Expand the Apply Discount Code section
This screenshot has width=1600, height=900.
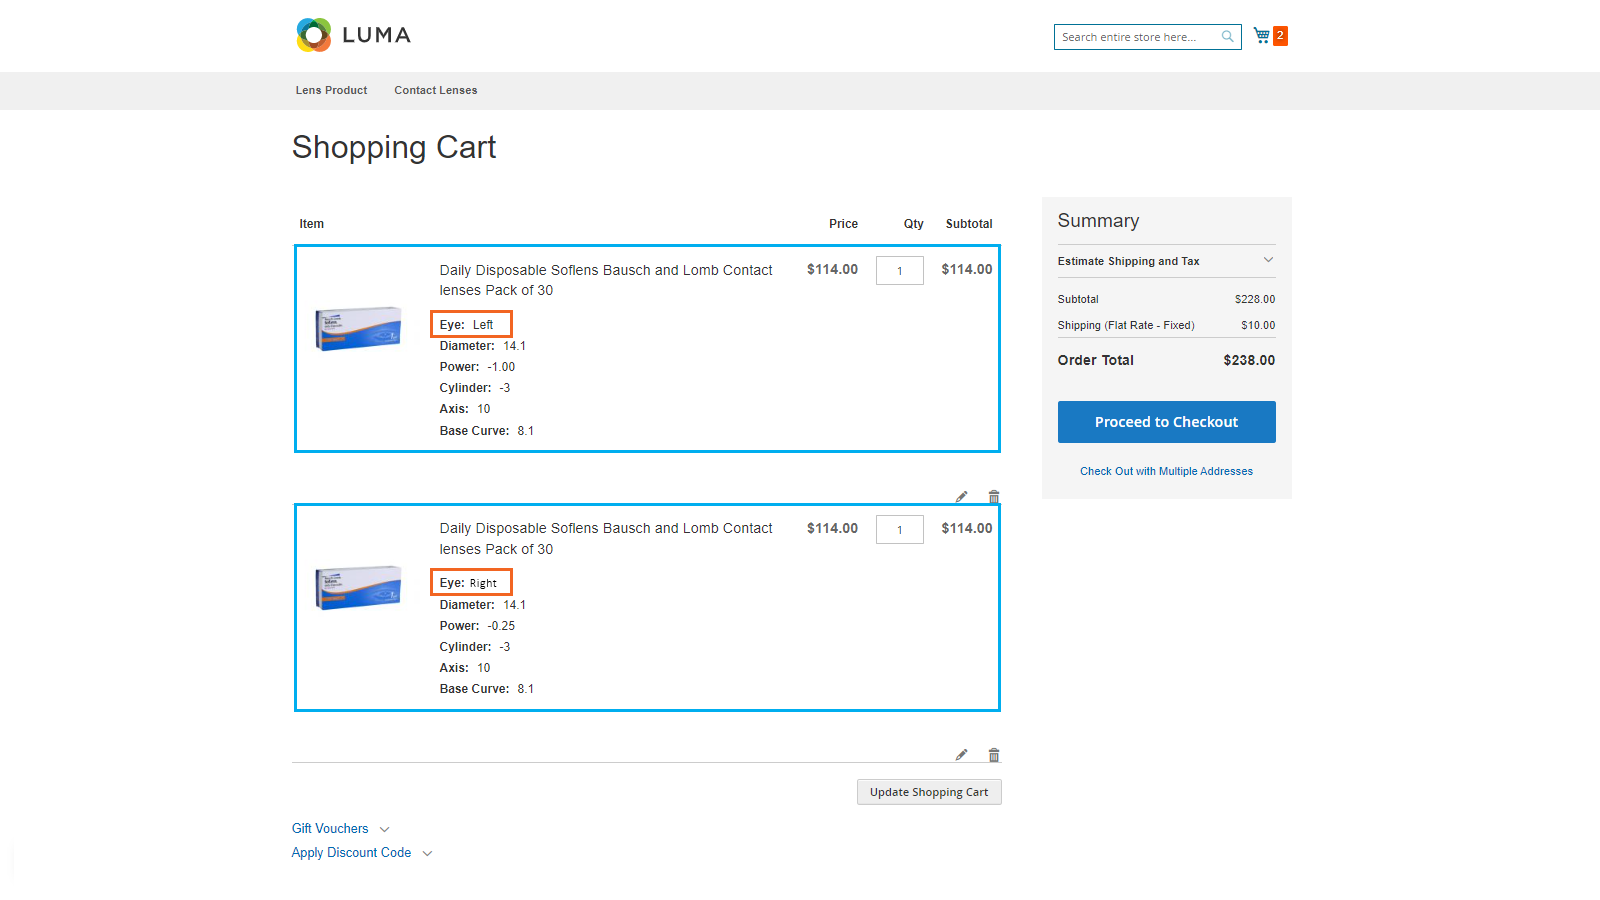362,853
